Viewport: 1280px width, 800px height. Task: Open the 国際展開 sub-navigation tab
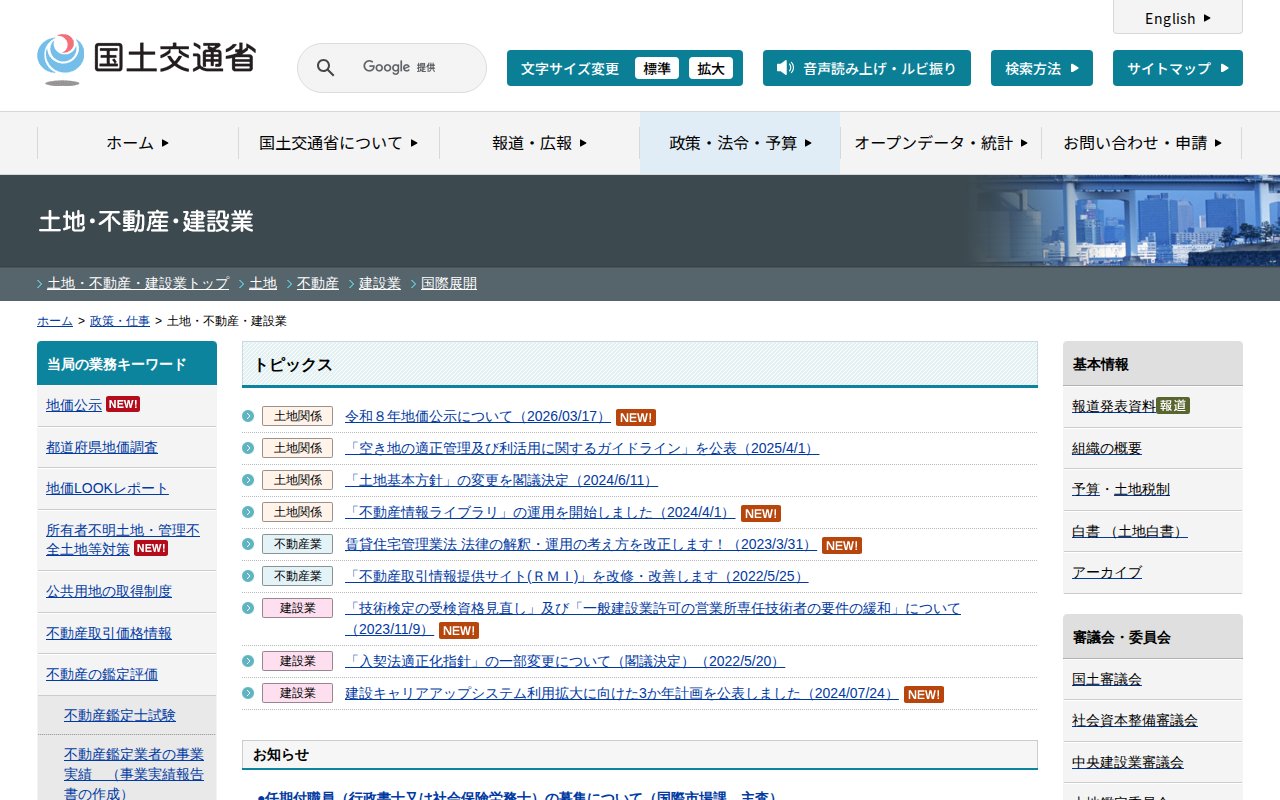pos(449,283)
